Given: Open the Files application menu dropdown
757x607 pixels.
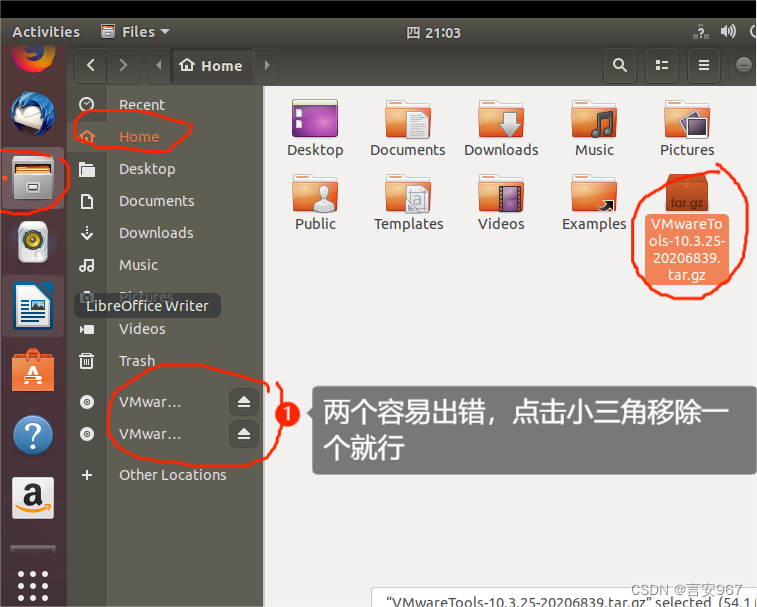Looking at the screenshot, I should (136, 32).
